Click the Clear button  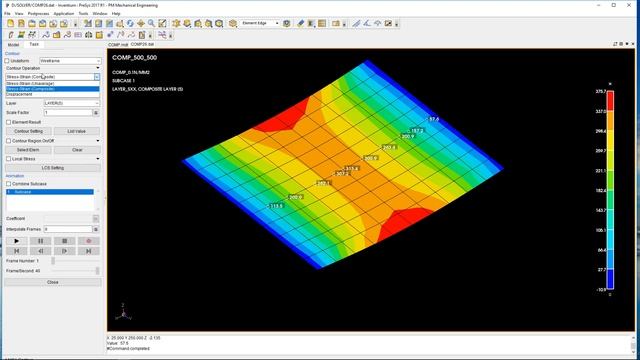click(77, 150)
